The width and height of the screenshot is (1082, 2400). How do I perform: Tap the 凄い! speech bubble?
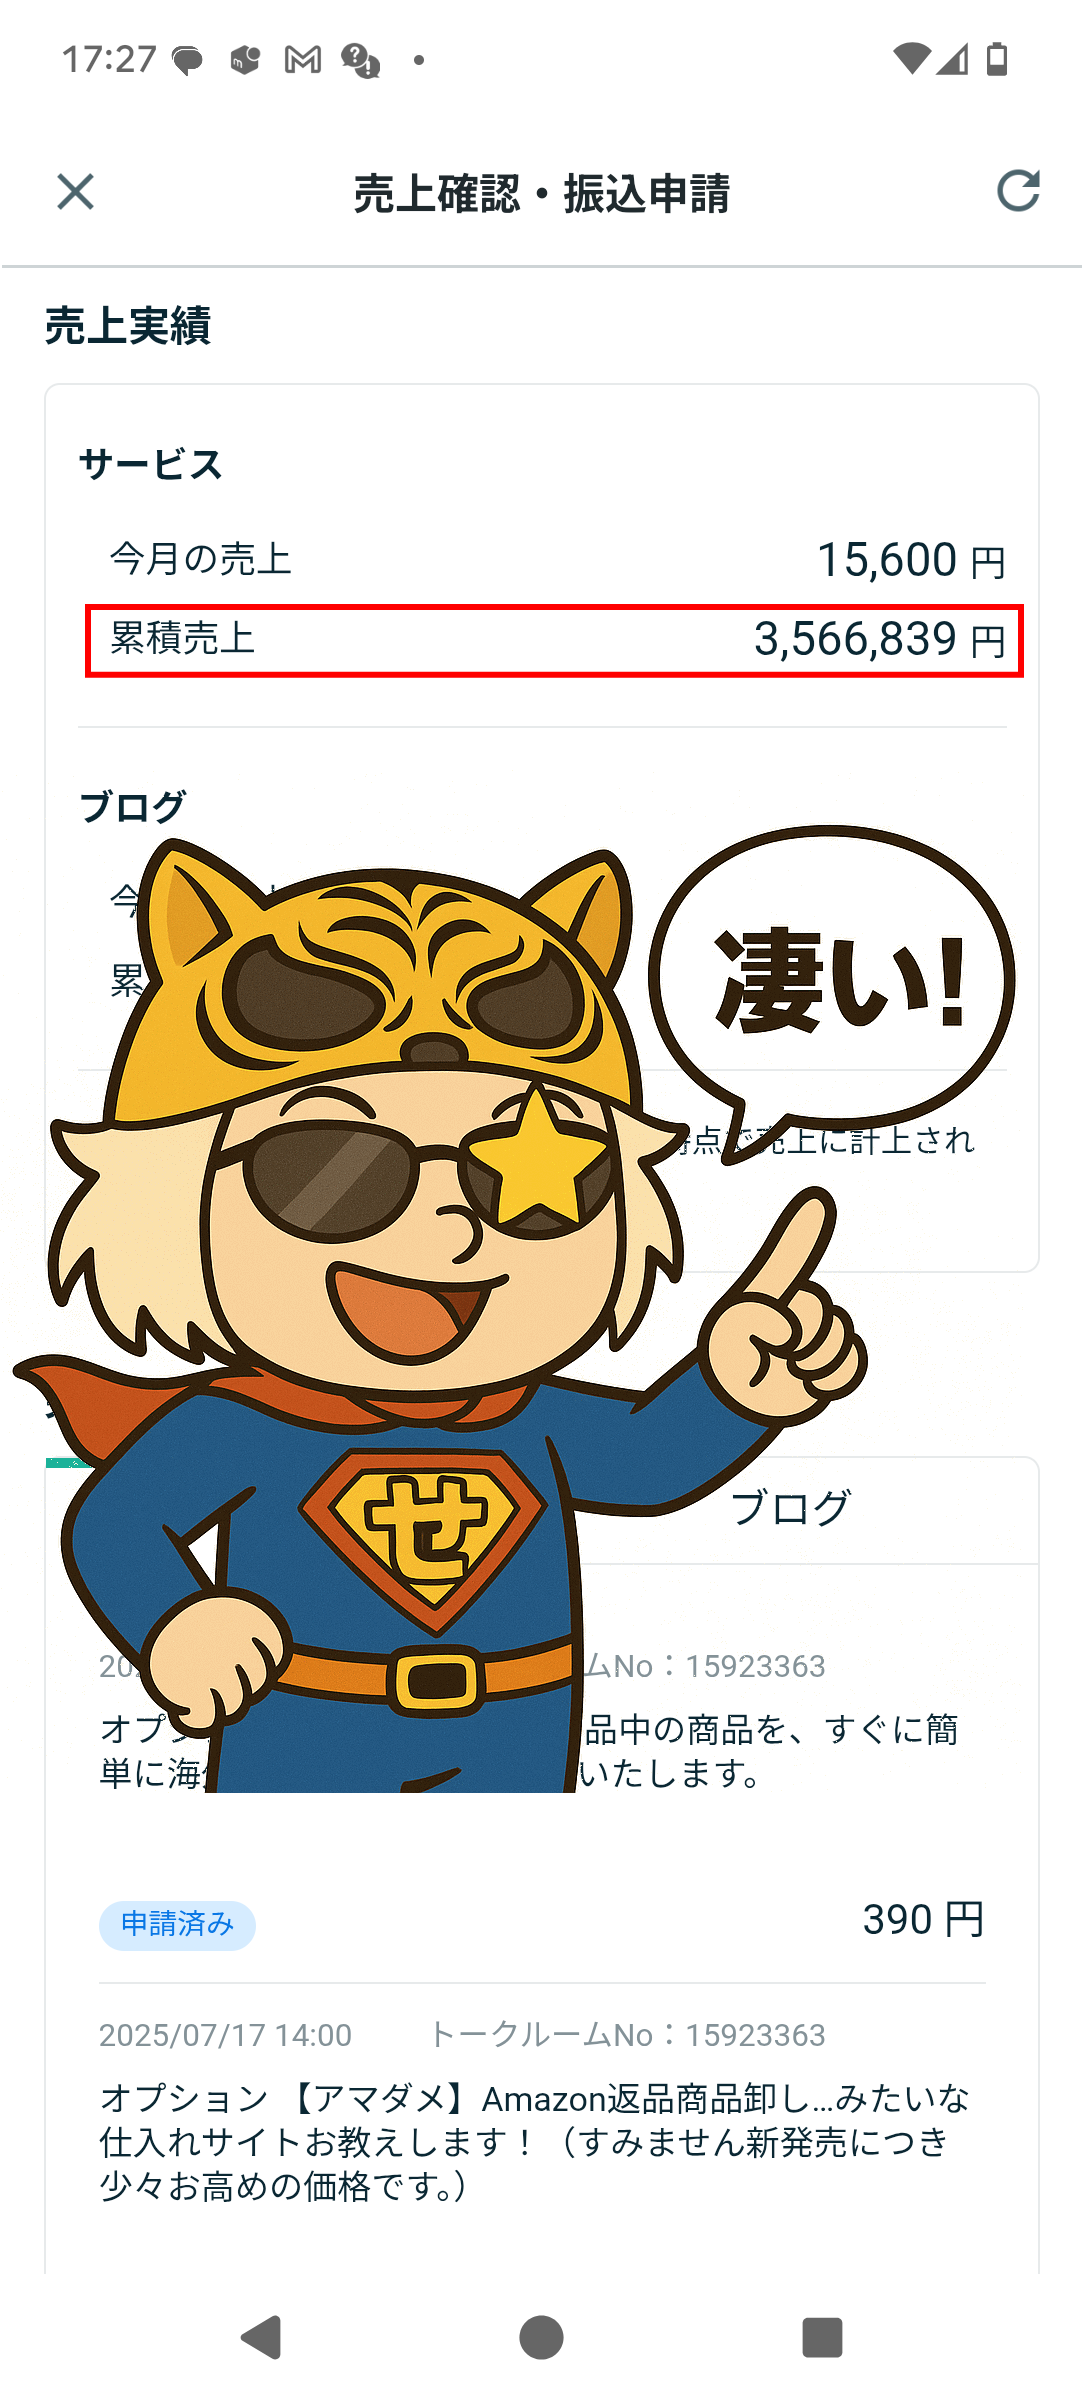pyautogui.click(x=832, y=990)
